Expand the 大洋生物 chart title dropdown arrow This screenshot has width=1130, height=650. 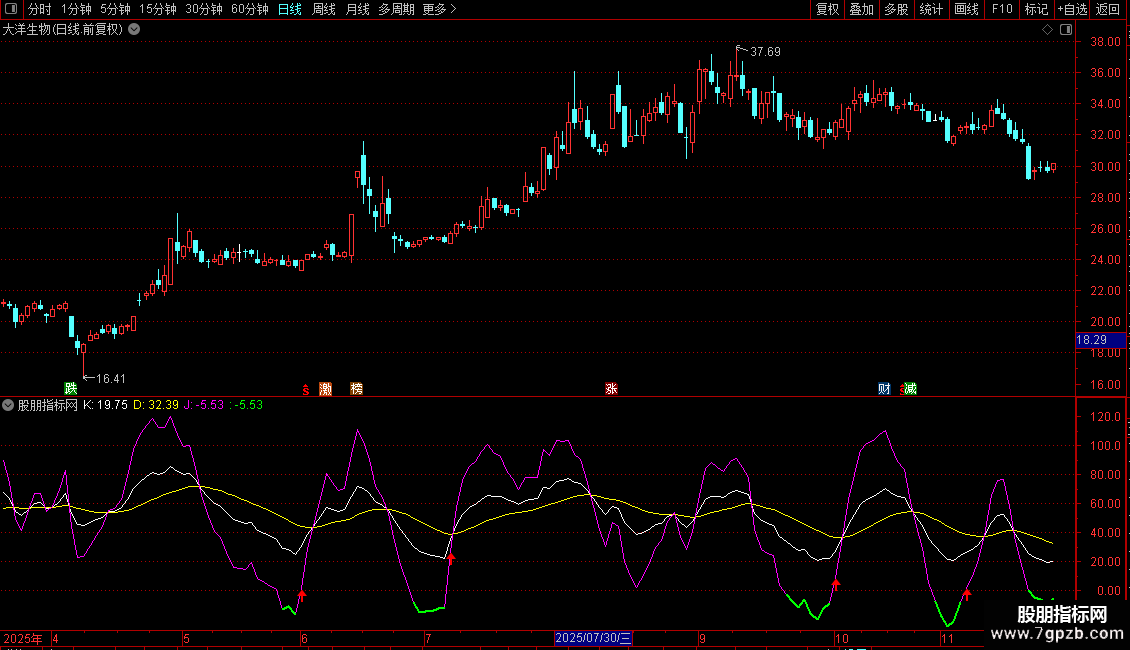(135, 30)
